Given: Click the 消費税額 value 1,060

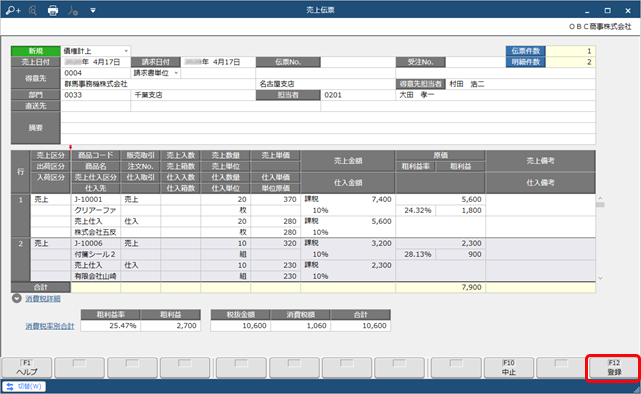Looking at the screenshot, I should pos(300,326).
